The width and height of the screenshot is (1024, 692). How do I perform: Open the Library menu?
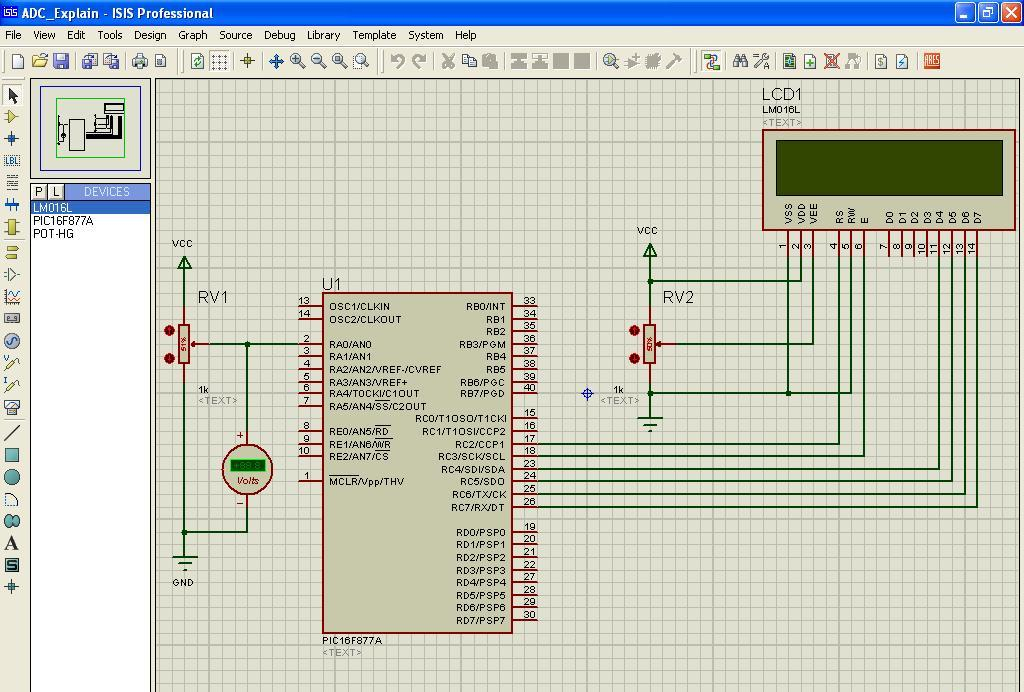coord(323,35)
